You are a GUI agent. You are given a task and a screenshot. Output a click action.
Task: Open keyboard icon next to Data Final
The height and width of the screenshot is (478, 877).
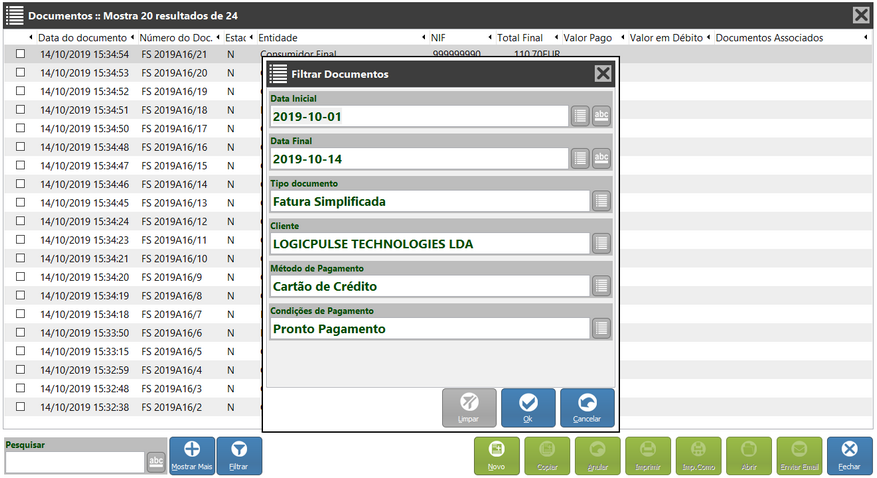click(x=601, y=158)
